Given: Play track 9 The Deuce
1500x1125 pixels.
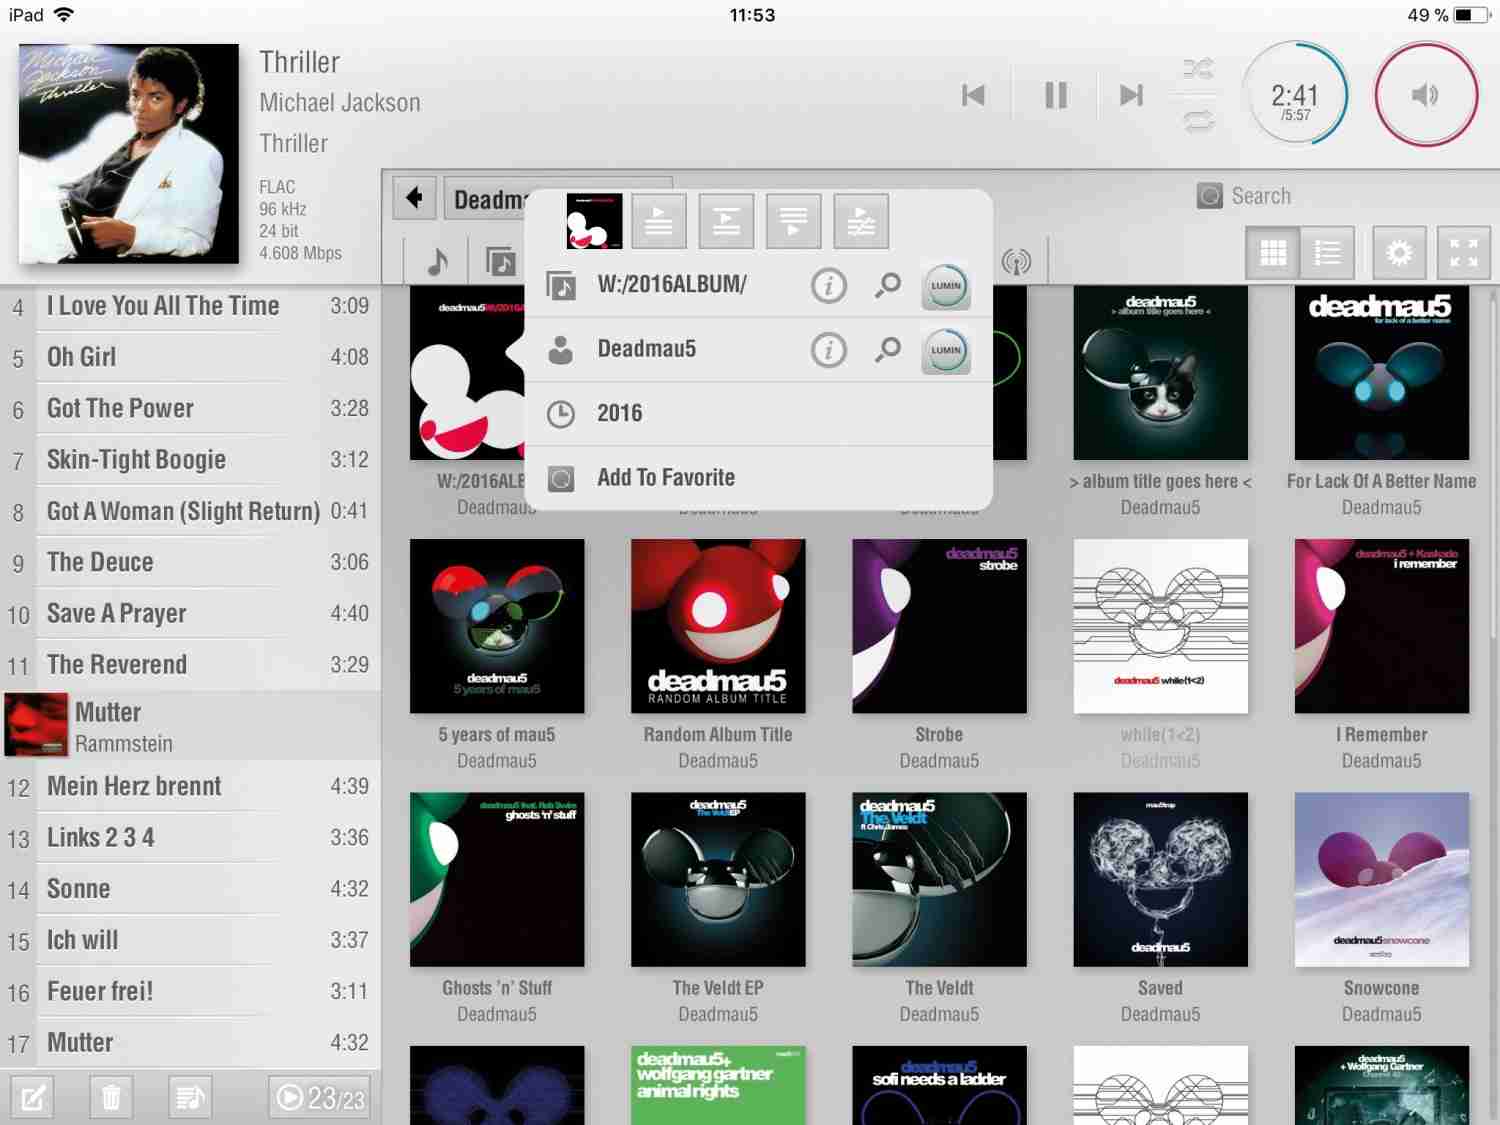Looking at the screenshot, I should [x=190, y=562].
